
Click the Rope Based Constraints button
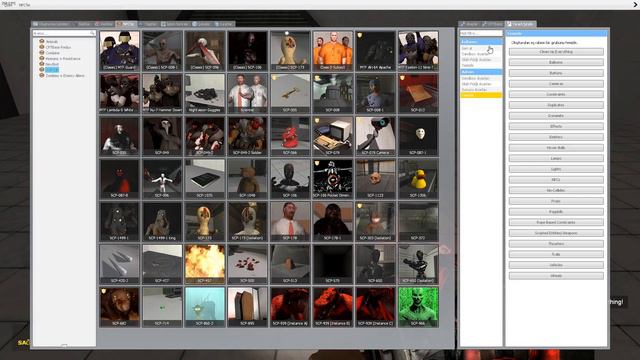click(556, 222)
